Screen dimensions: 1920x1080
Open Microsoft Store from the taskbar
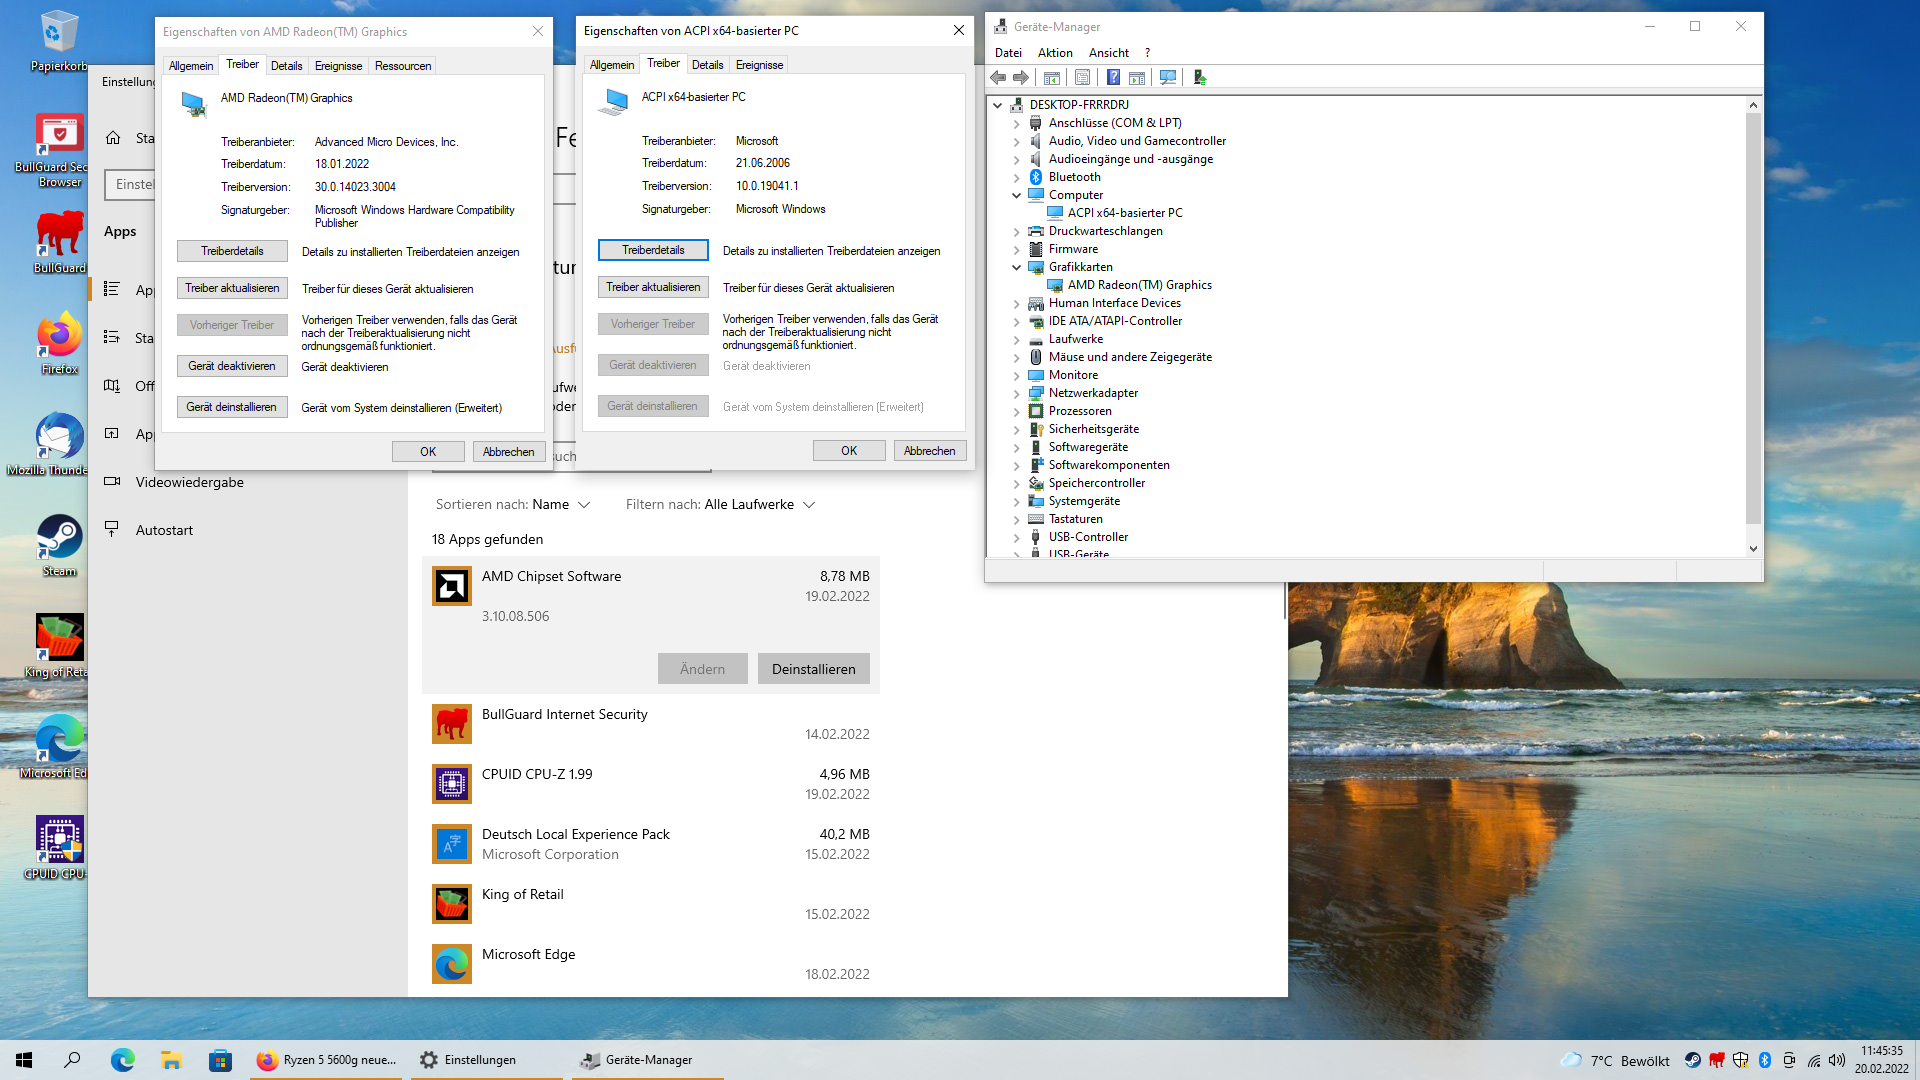pos(220,1060)
